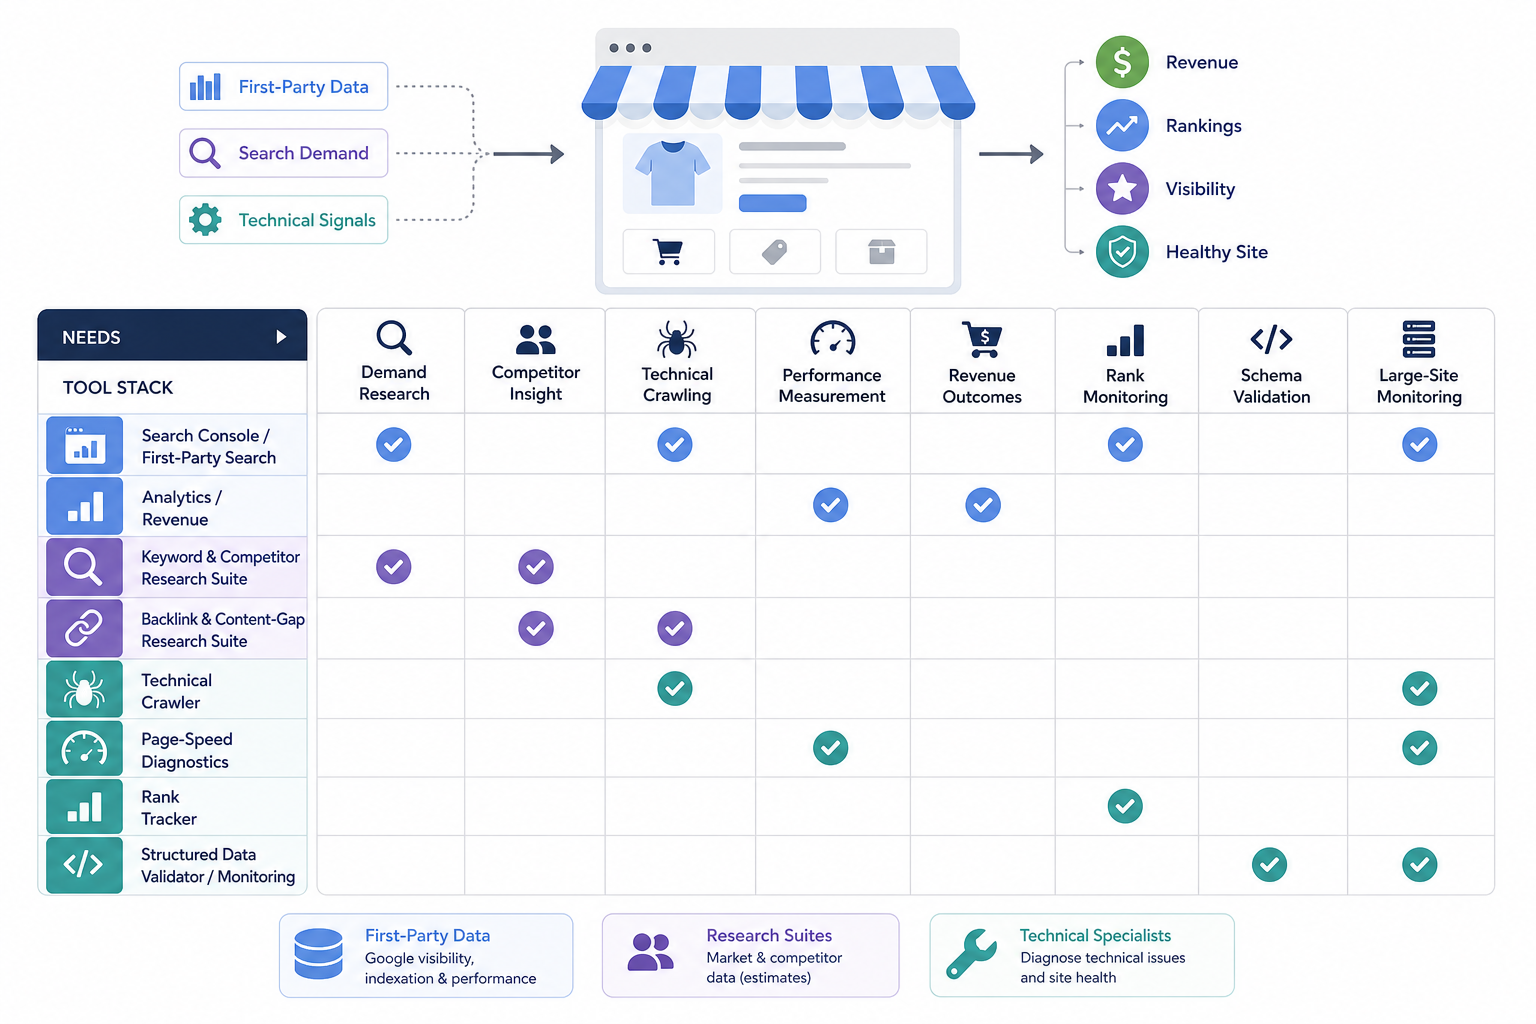Click the Revenue Outcomes cart icon

pyautogui.click(x=982, y=340)
